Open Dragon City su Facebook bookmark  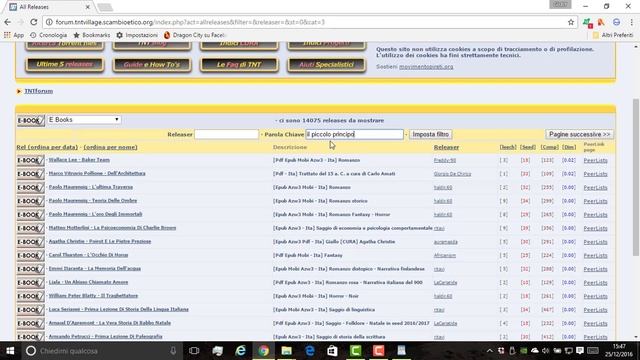pos(195,35)
